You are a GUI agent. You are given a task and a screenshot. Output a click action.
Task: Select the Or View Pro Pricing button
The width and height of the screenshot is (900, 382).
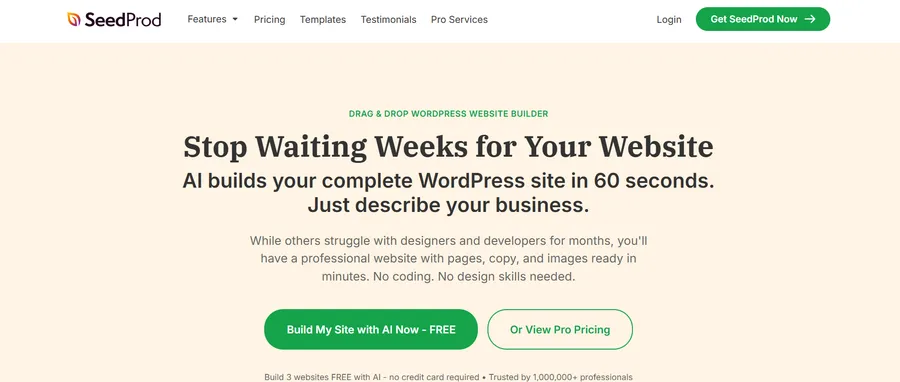[560, 329]
